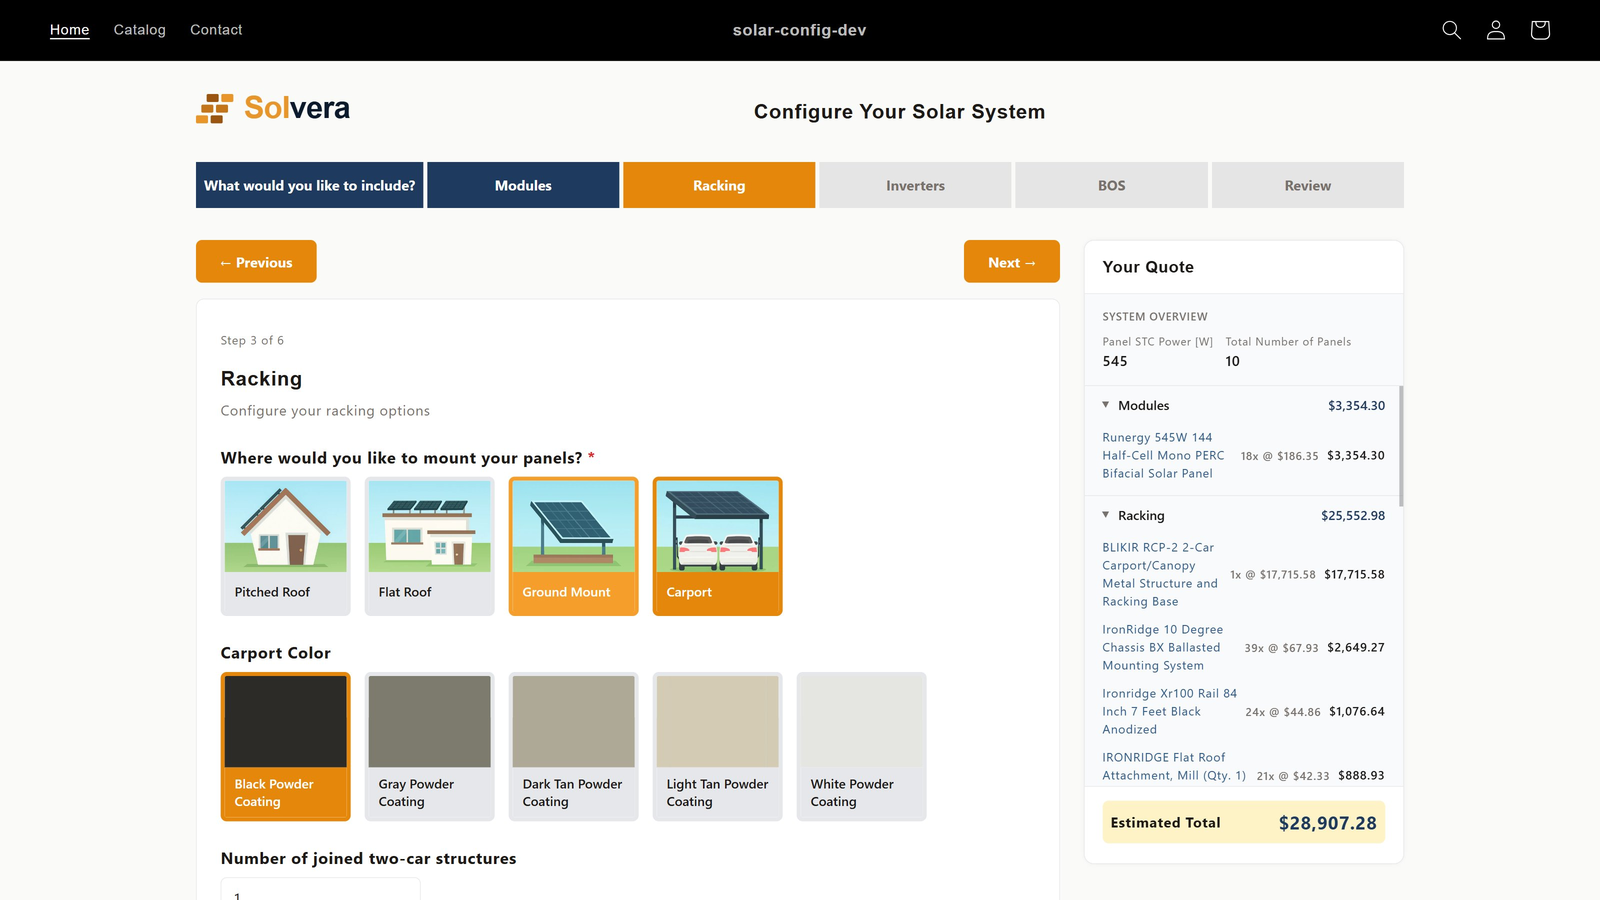Switch to the Review step tab

[1308, 185]
